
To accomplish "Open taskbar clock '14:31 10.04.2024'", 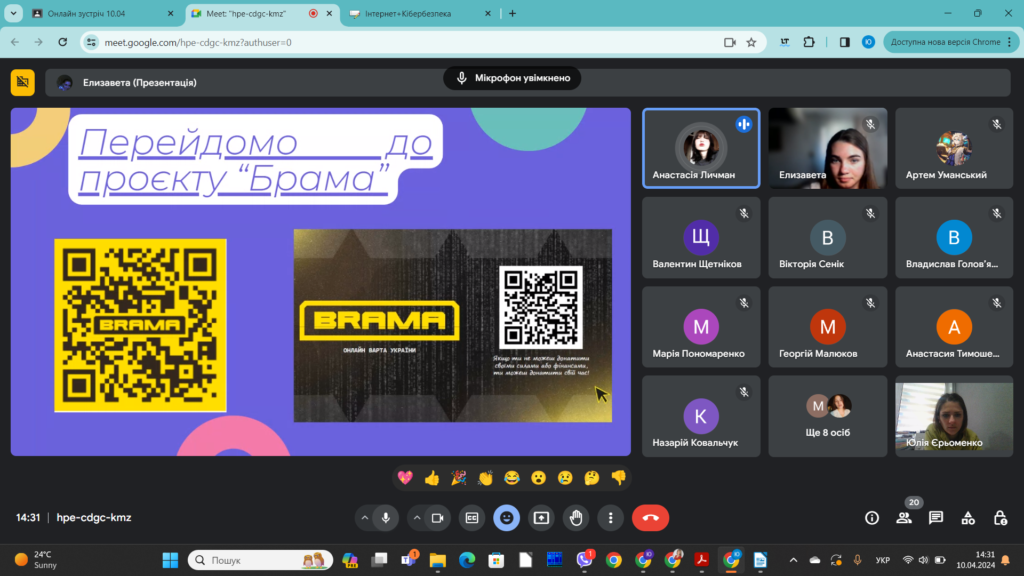I will click(x=976, y=560).
